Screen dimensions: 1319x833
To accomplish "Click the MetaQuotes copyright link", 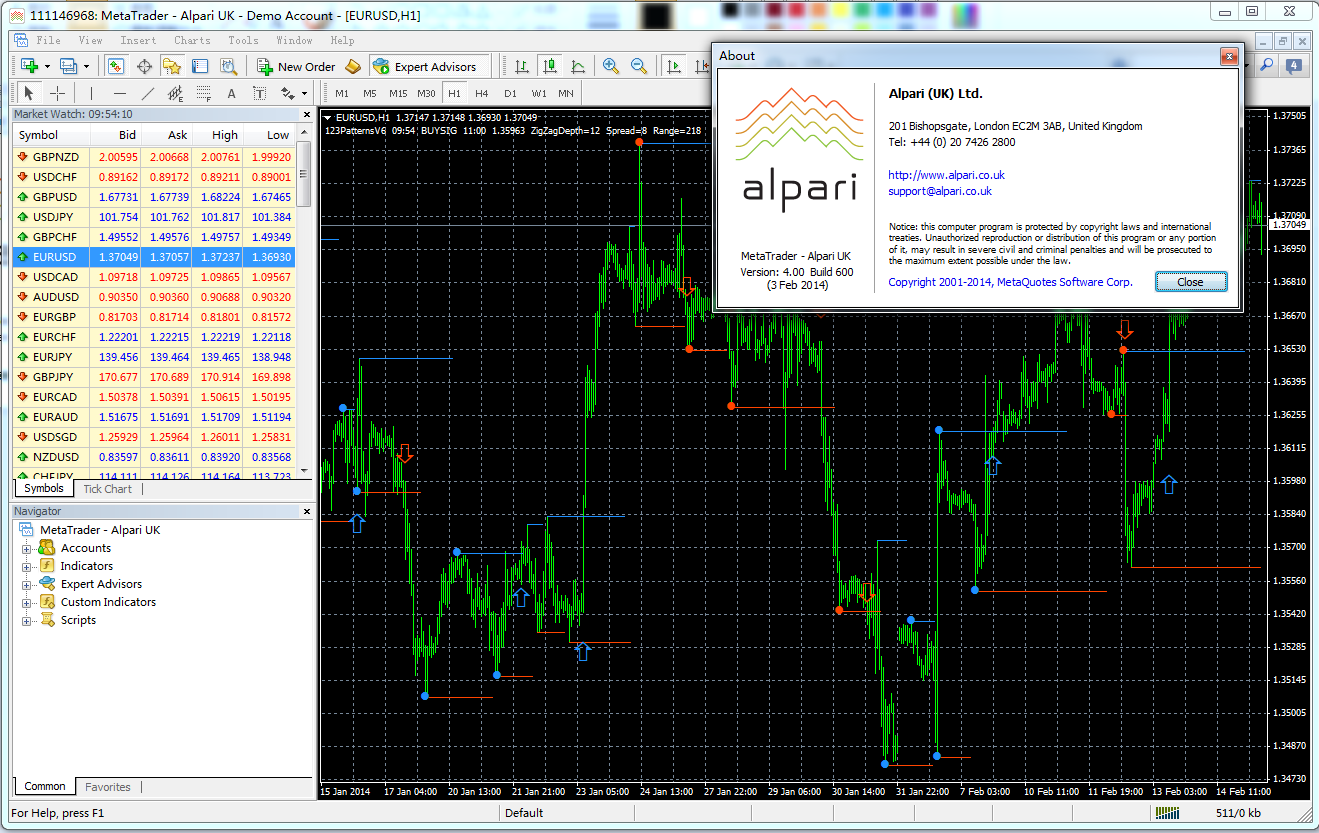I will click(1010, 282).
